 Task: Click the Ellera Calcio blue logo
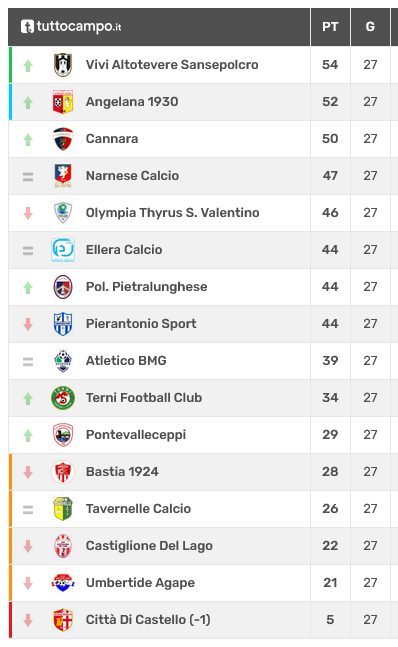[63, 250]
